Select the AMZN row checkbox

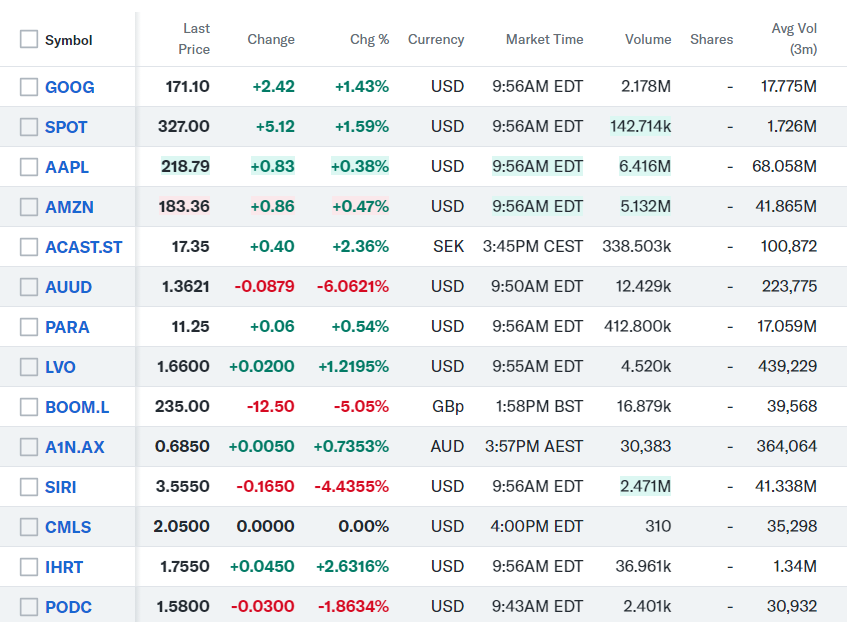[29, 207]
